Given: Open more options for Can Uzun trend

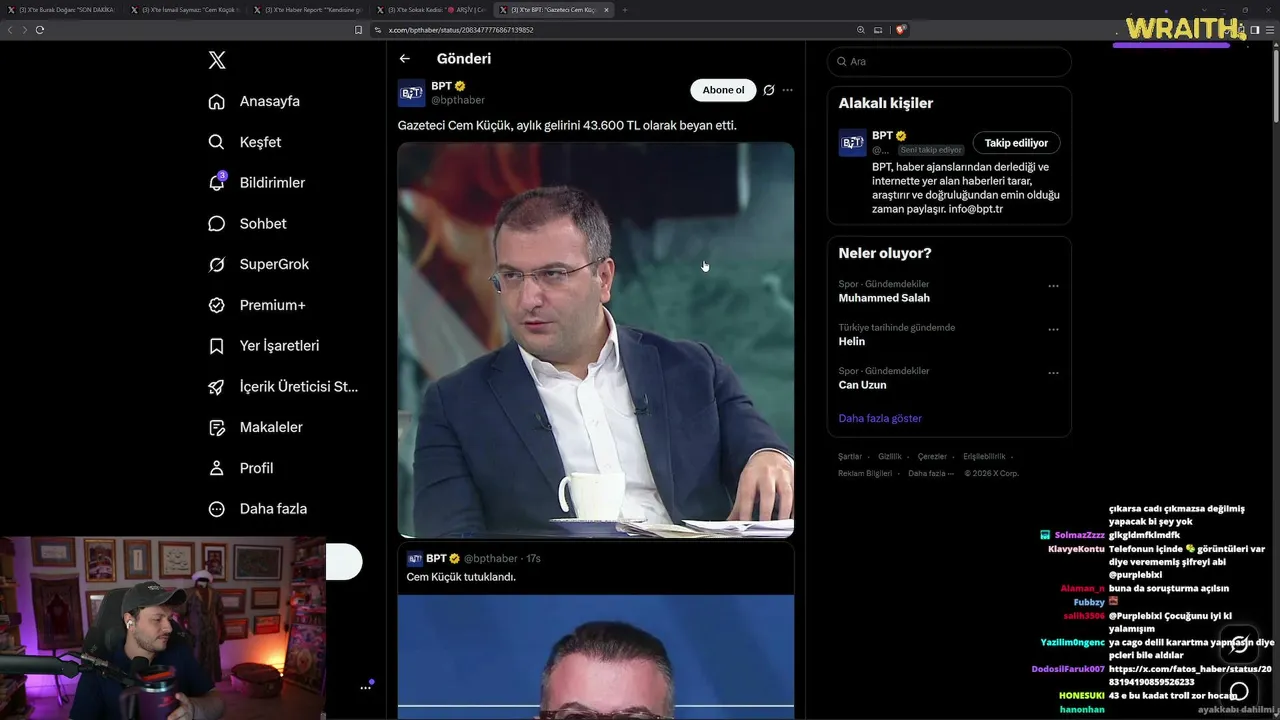Looking at the screenshot, I should [1053, 373].
